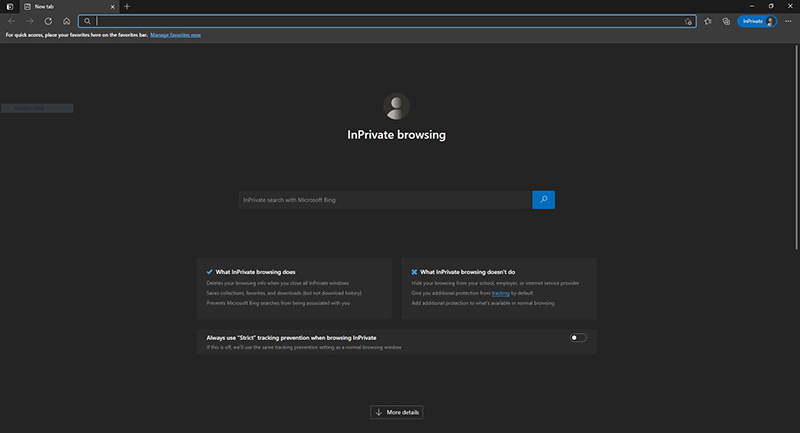Click the InPrivate Bing search box
The width and height of the screenshot is (800, 433).
point(385,200)
